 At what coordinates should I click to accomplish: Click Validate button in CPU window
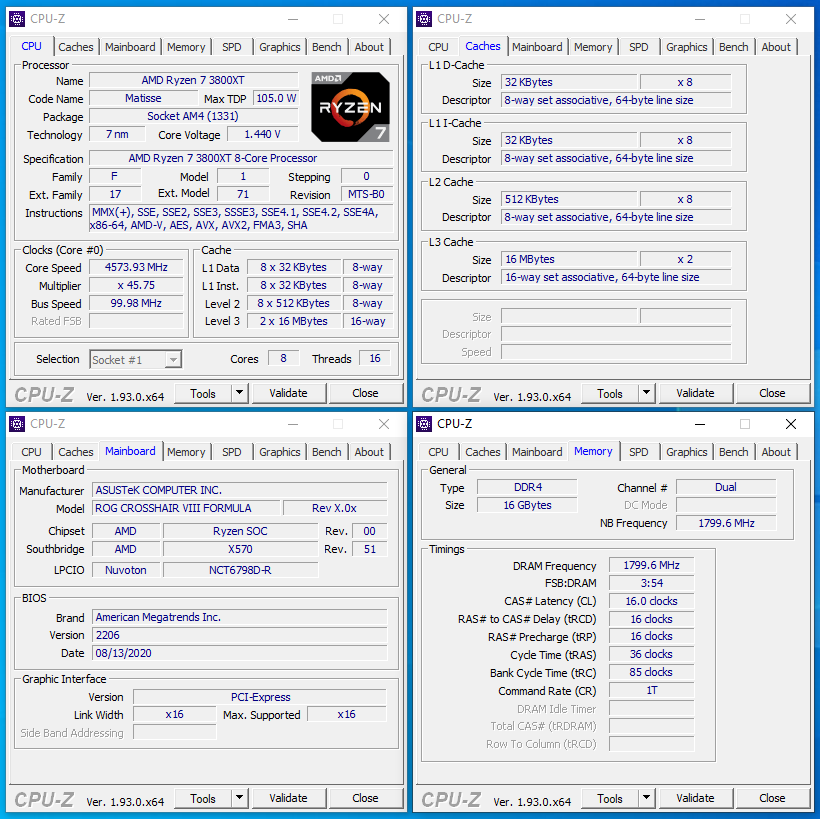click(289, 393)
